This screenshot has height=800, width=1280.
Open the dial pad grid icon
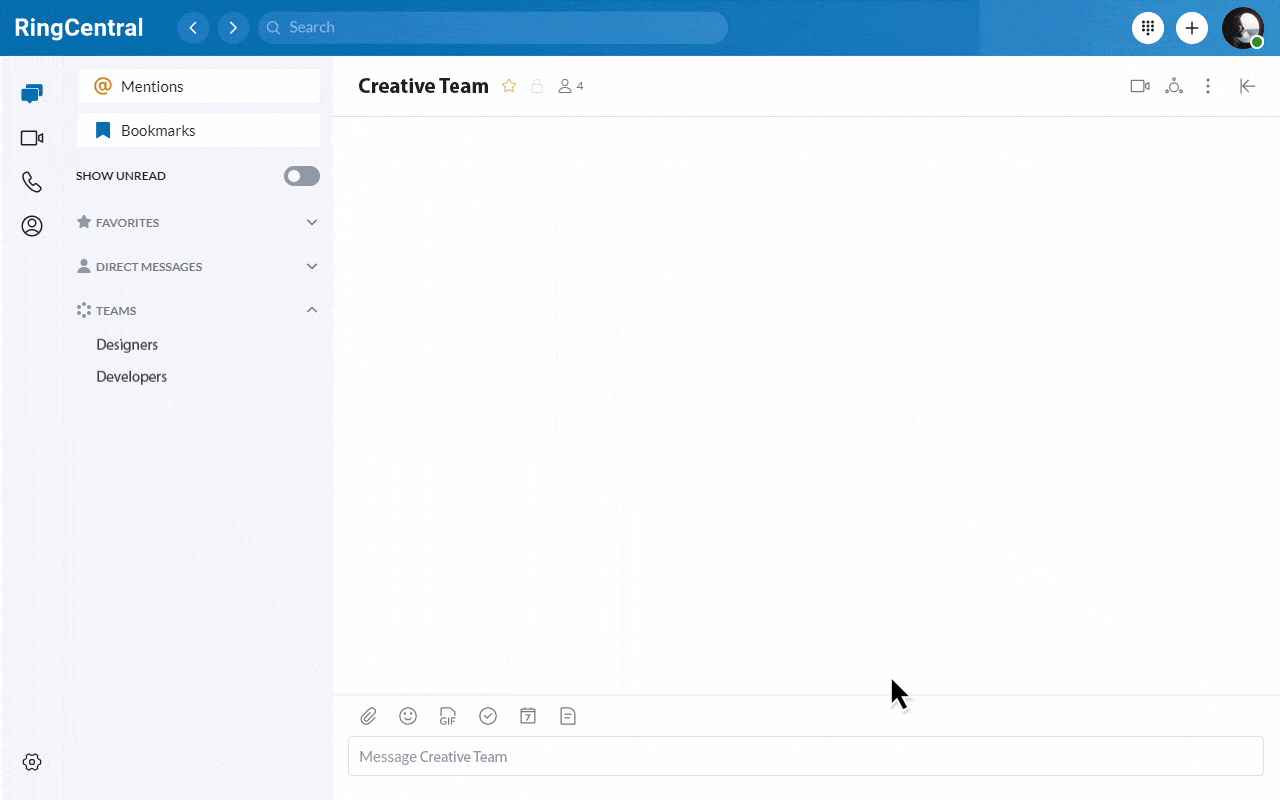point(1147,28)
